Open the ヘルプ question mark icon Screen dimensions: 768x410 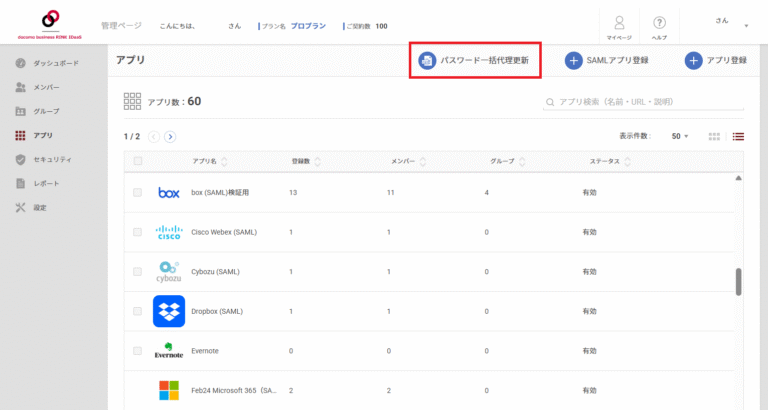point(660,24)
